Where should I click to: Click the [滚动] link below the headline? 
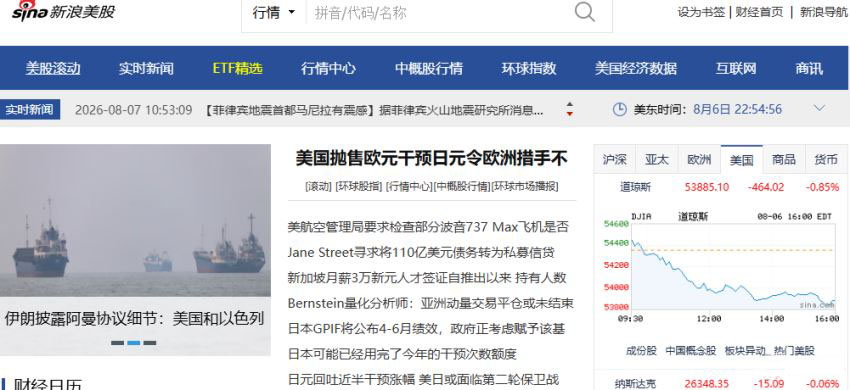pos(318,187)
